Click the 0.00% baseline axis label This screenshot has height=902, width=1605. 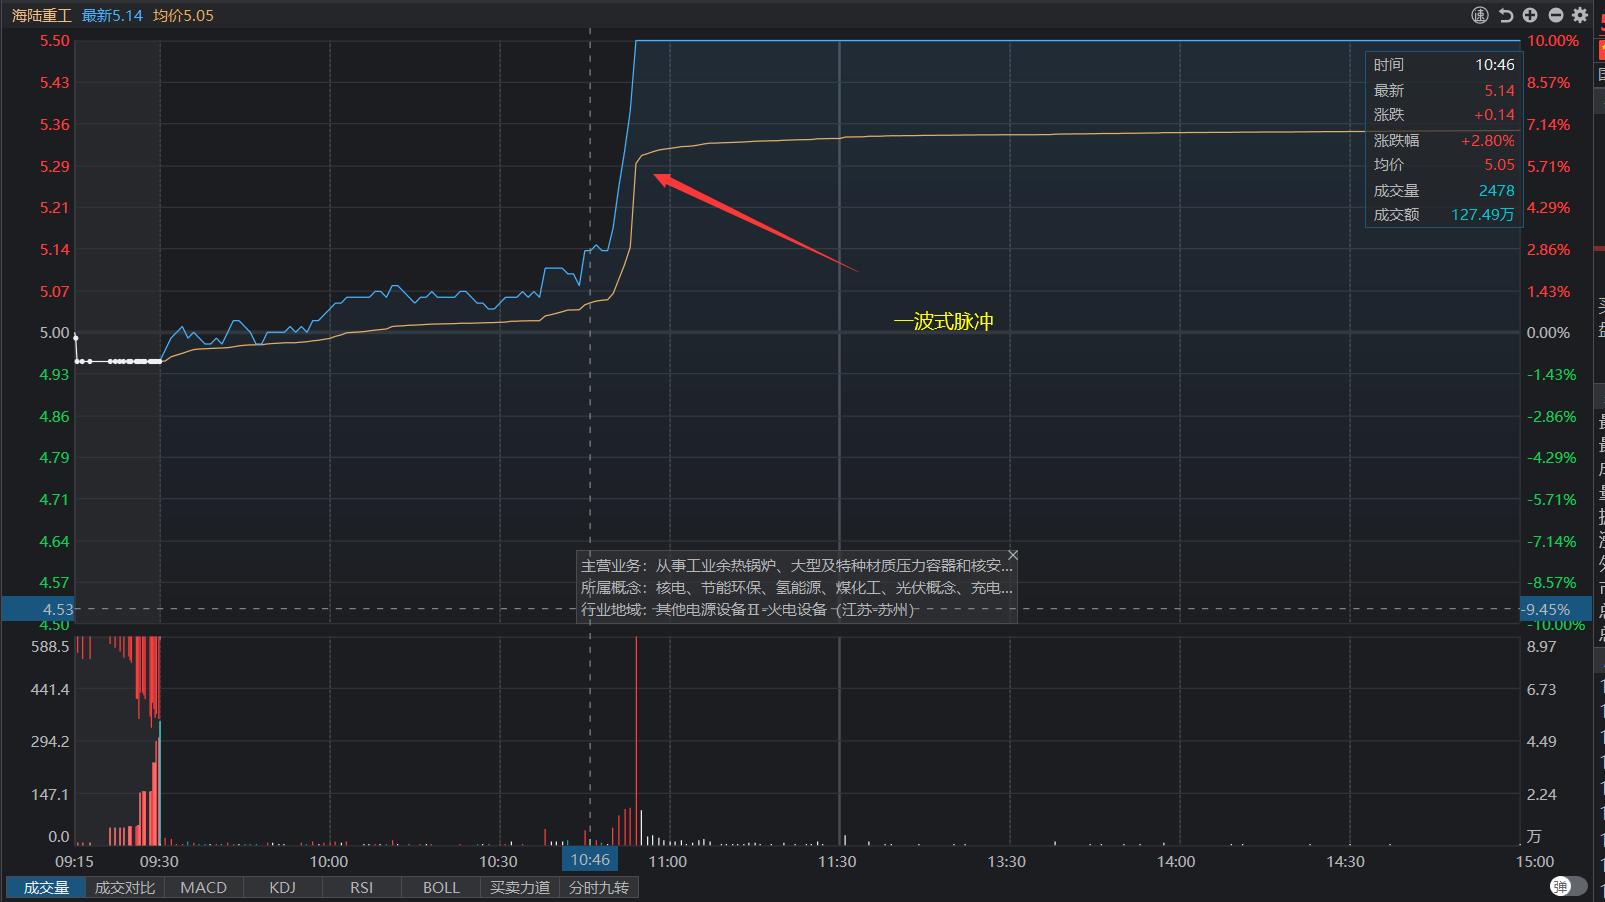pyautogui.click(x=1548, y=333)
